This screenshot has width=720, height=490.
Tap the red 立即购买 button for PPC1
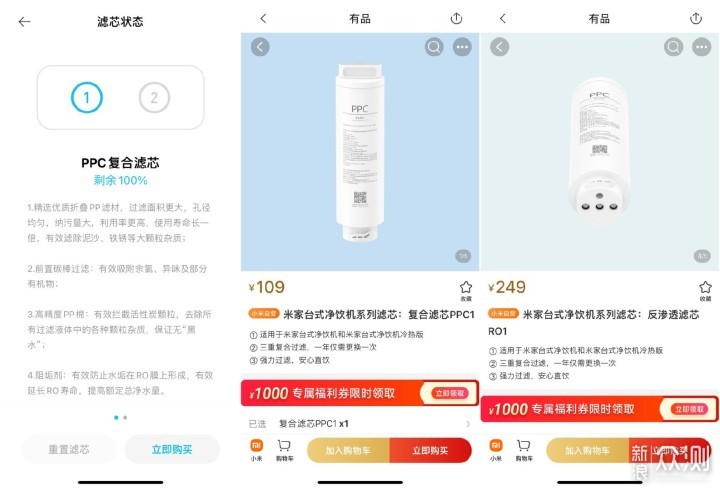430,451
